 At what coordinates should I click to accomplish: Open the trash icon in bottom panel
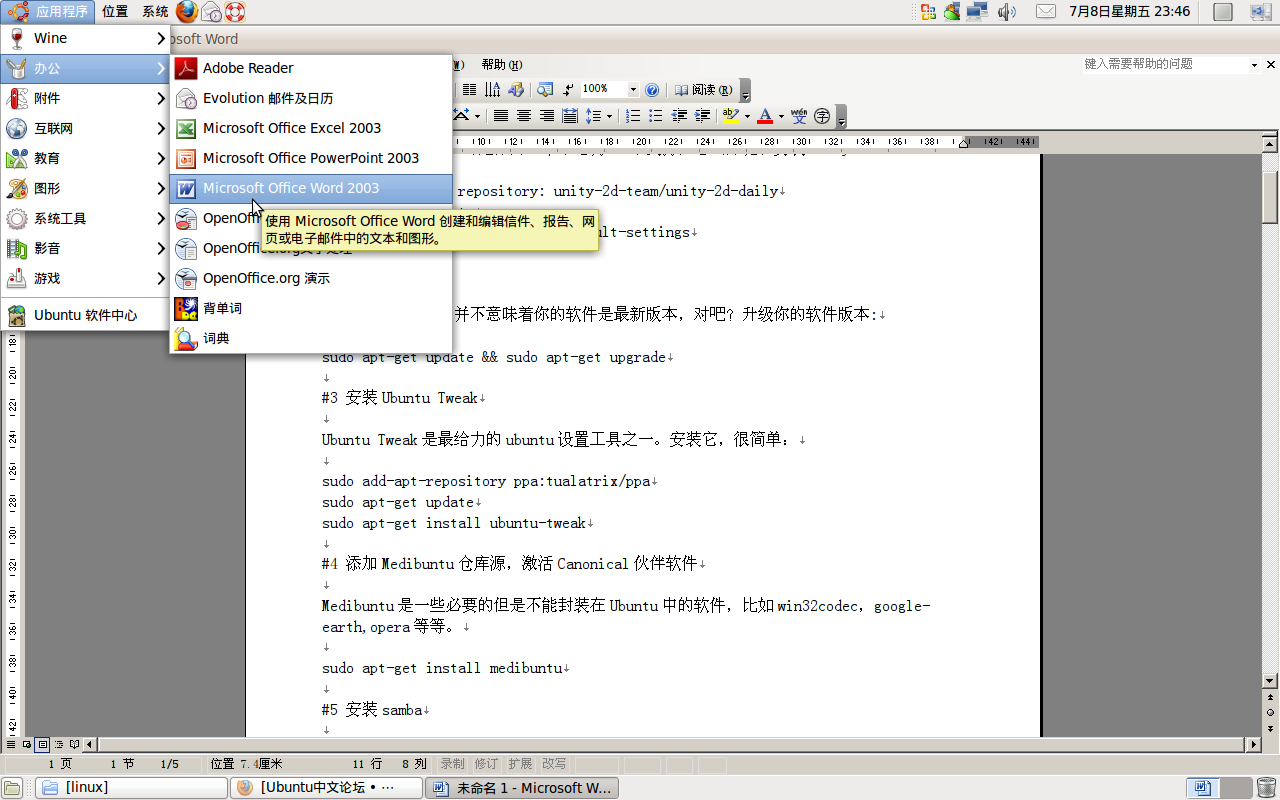click(1266, 788)
